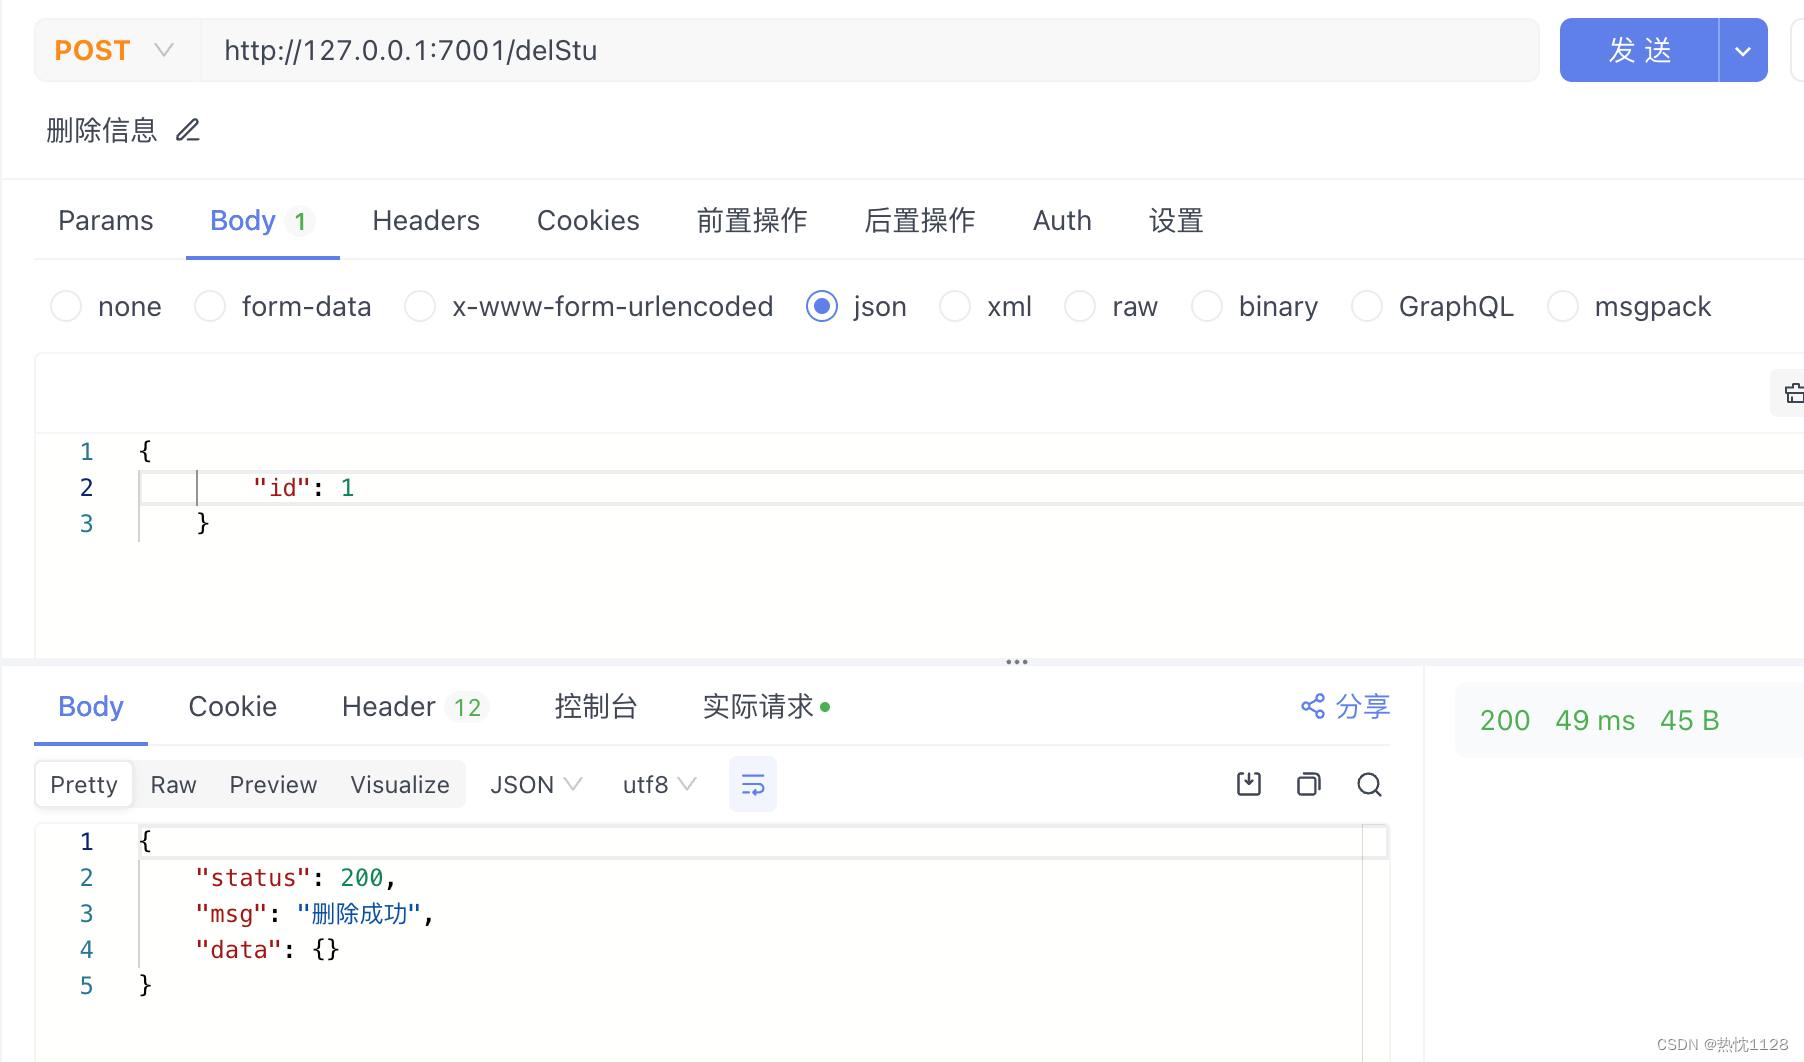This screenshot has height=1062, width=1804.
Task: Click the "data": {} response line
Action: click(267, 950)
